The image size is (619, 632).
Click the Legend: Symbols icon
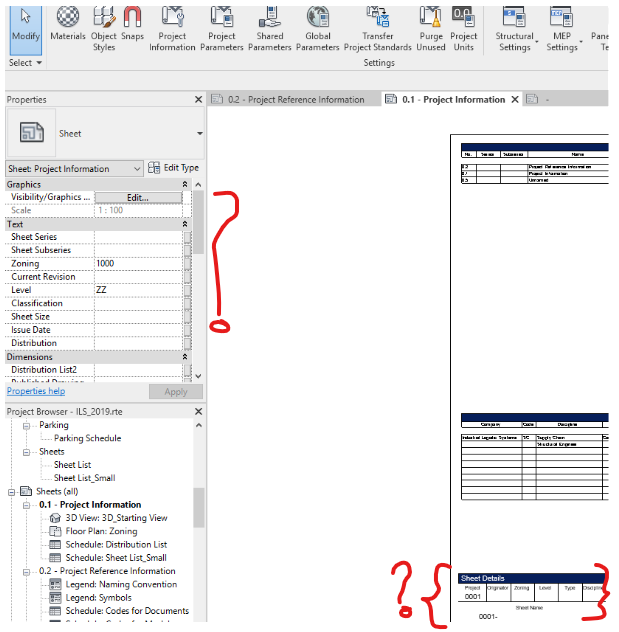coord(55,598)
